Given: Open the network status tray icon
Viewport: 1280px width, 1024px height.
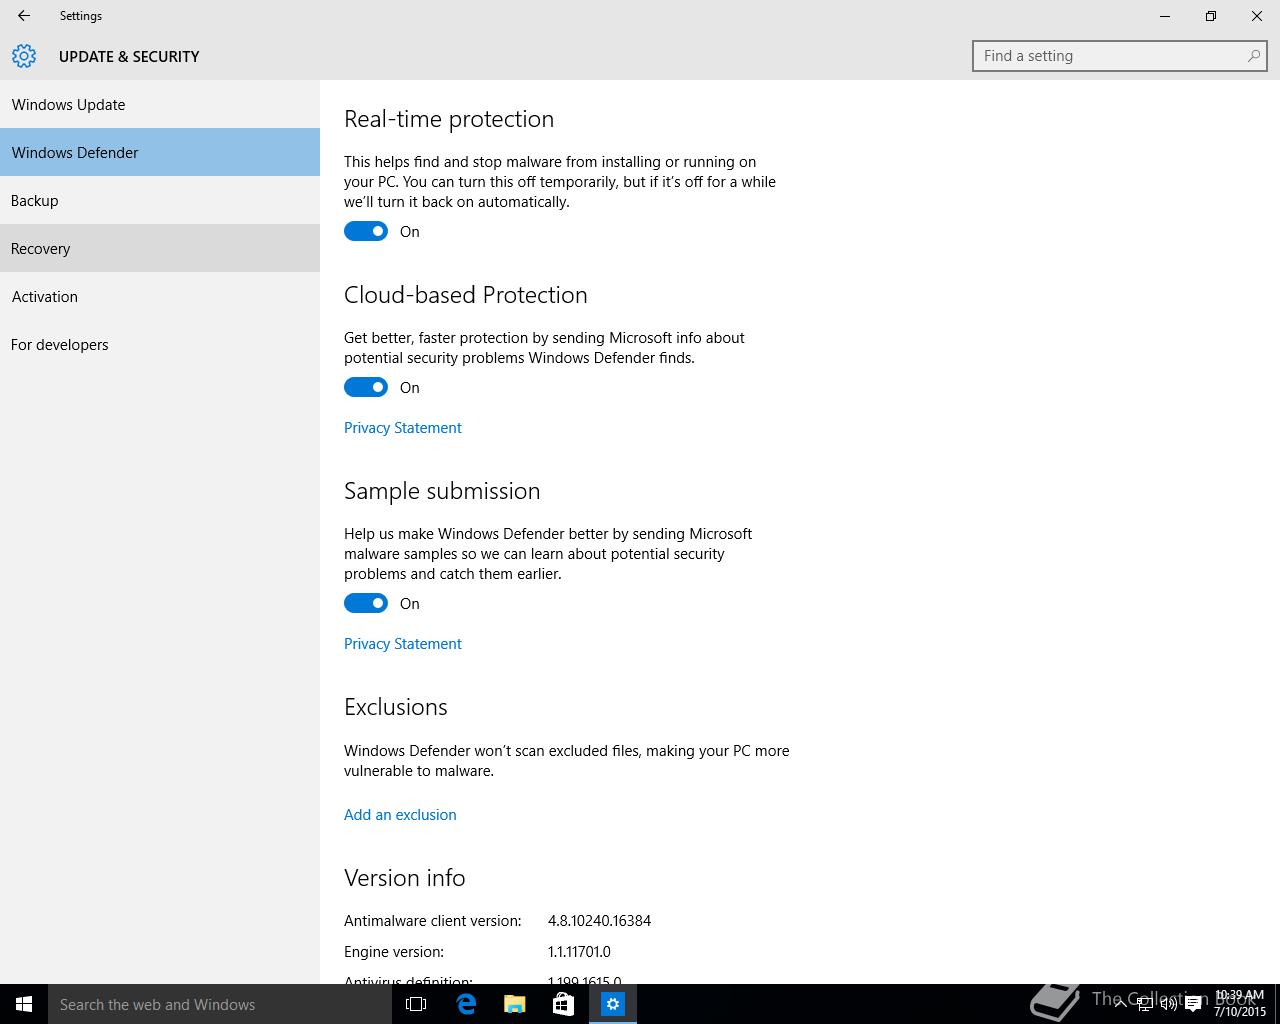Looking at the screenshot, I should [1145, 1004].
